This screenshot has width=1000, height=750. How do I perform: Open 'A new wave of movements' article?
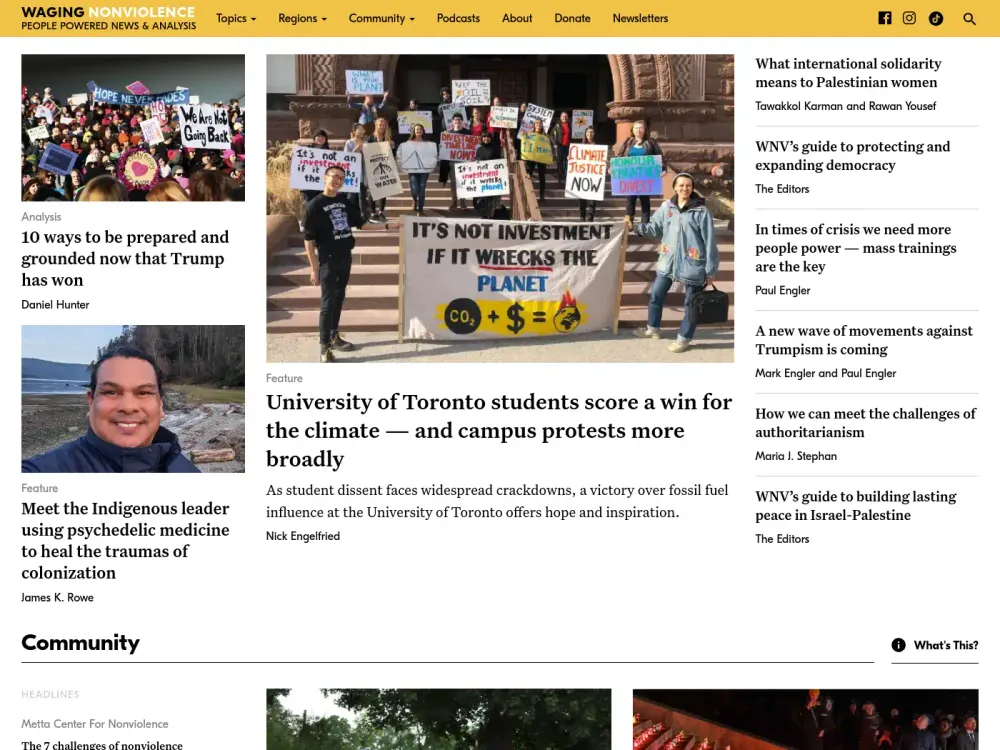(863, 340)
